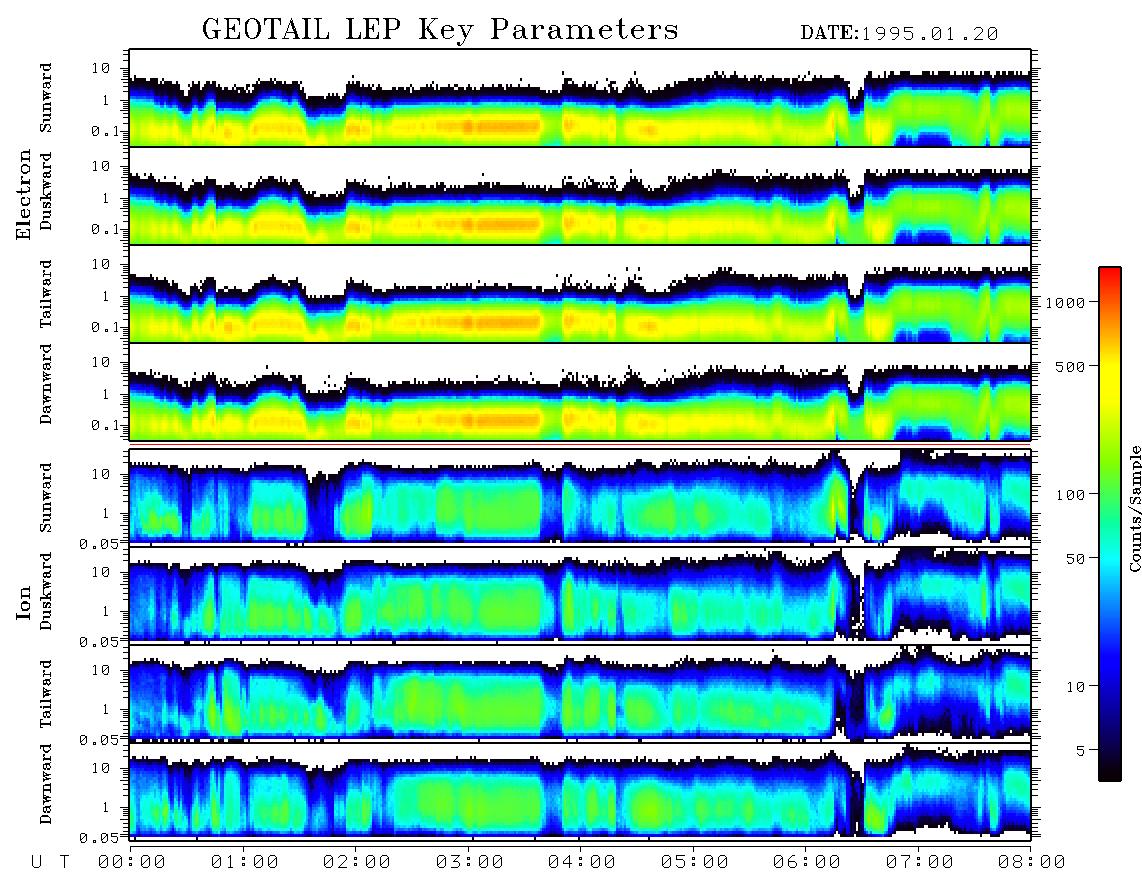Screen dimensions: 1142x880
Task: Click the "Electron" group axis label
Action: [24, 195]
